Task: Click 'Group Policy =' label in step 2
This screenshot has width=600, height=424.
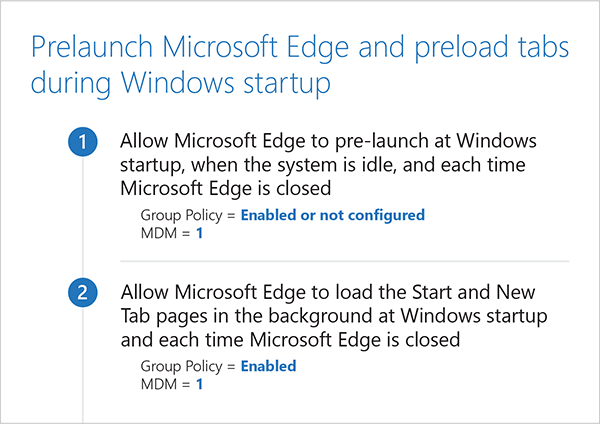Action: pyautogui.click(x=187, y=366)
